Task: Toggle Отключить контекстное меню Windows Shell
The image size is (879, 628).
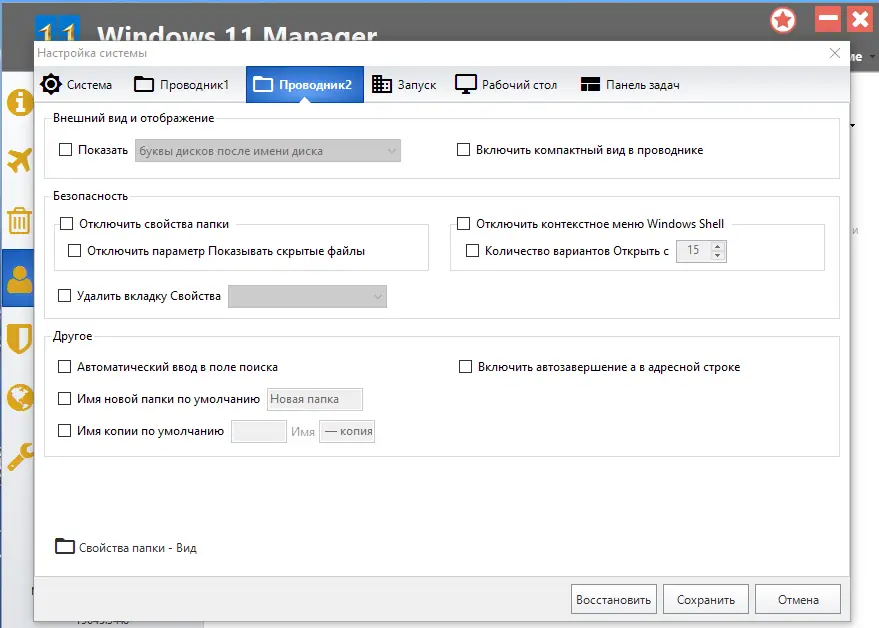Action: pyautogui.click(x=464, y=224)
